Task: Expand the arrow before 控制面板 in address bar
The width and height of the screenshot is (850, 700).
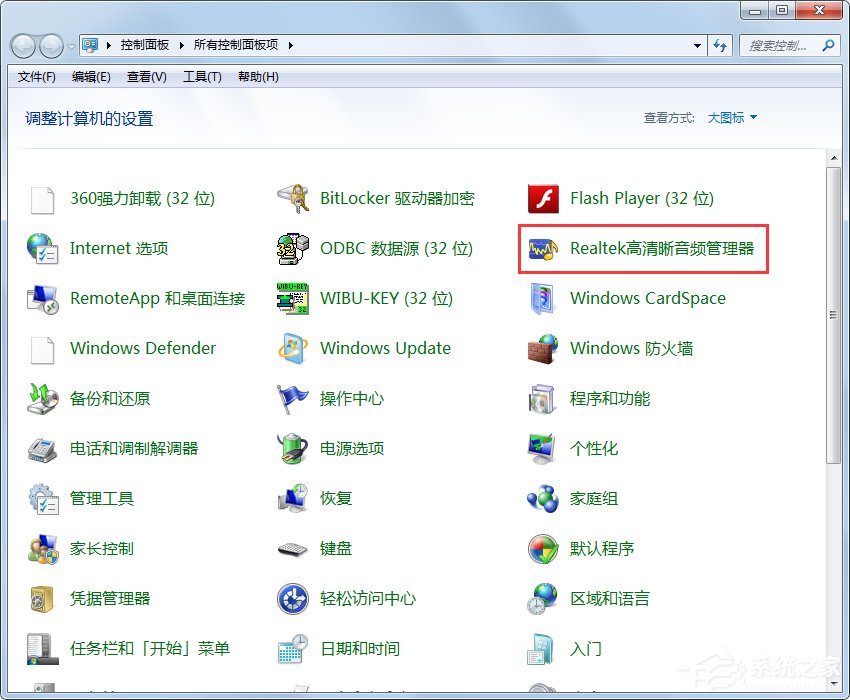Action: point(108,46)
